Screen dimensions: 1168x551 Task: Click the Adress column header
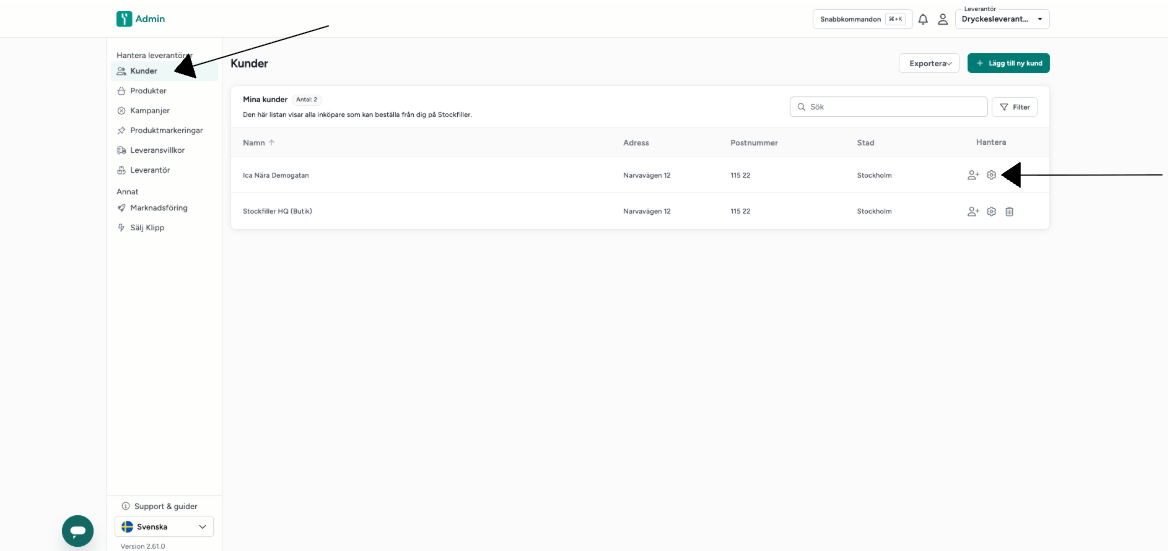pyautogui.click(x=636, y=143)
